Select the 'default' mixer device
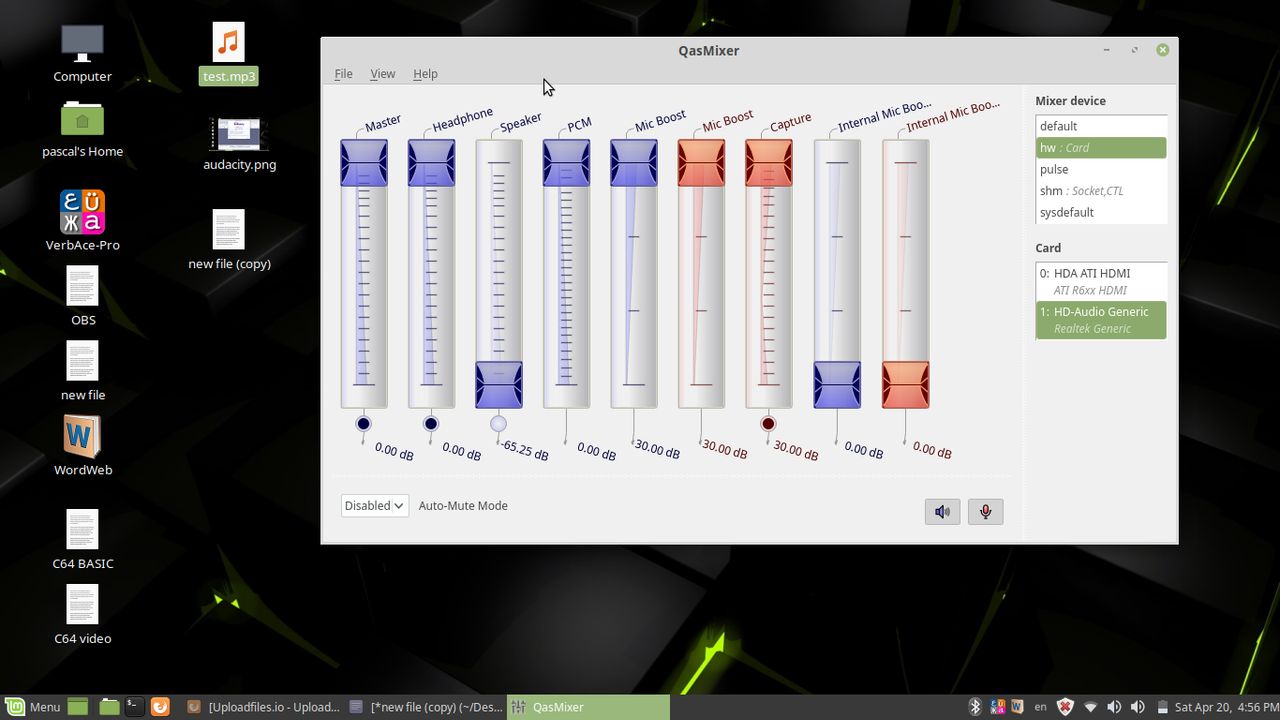 1101,126
